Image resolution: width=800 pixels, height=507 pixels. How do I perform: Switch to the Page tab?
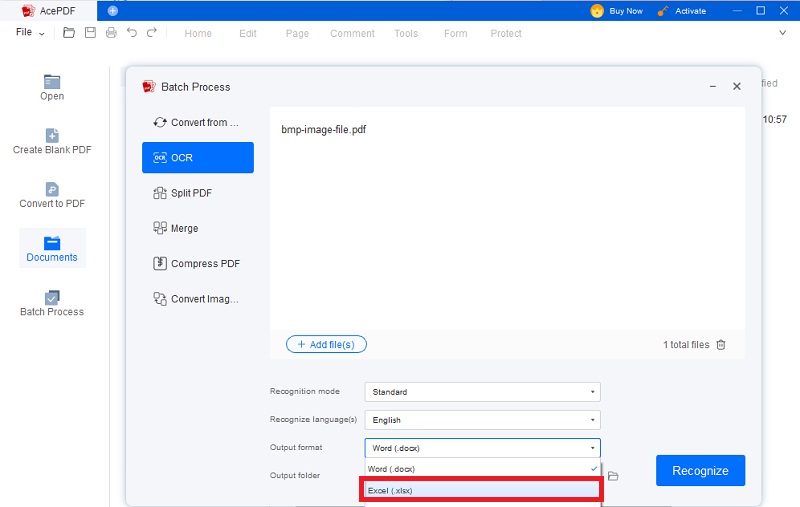[297, 34]
